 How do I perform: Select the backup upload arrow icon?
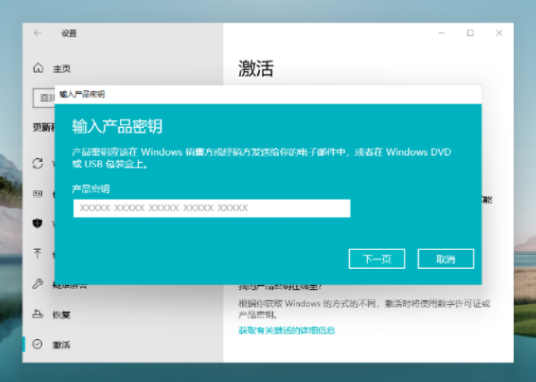(x=38, y=253)
